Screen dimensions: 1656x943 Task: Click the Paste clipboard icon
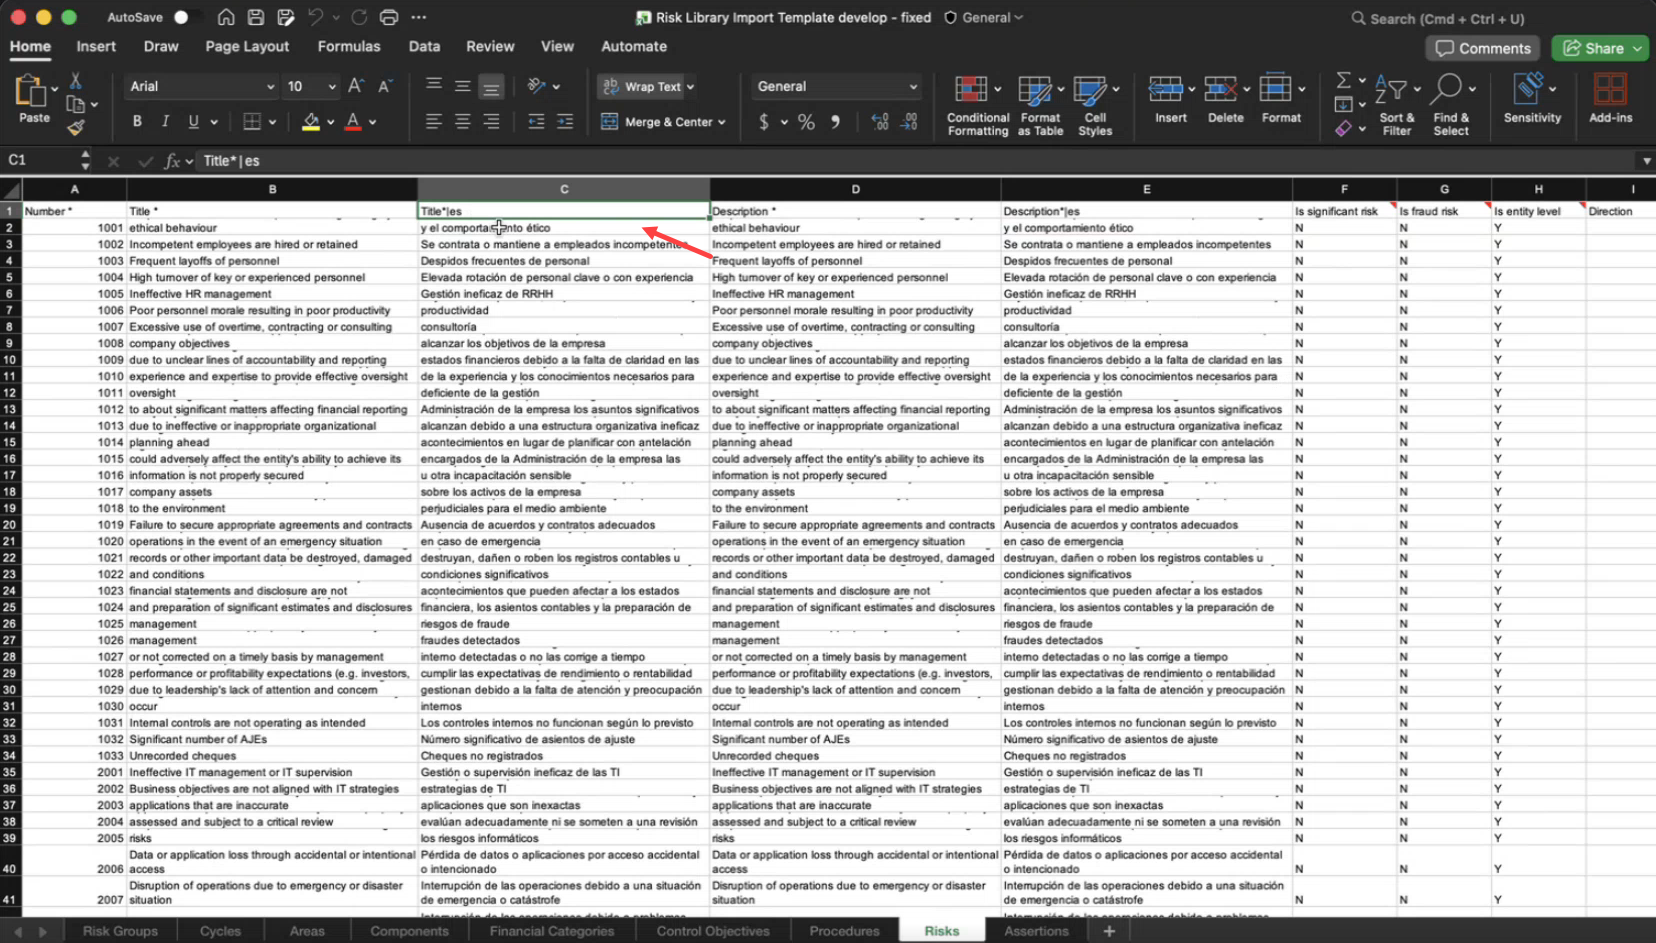coord(30,92)
